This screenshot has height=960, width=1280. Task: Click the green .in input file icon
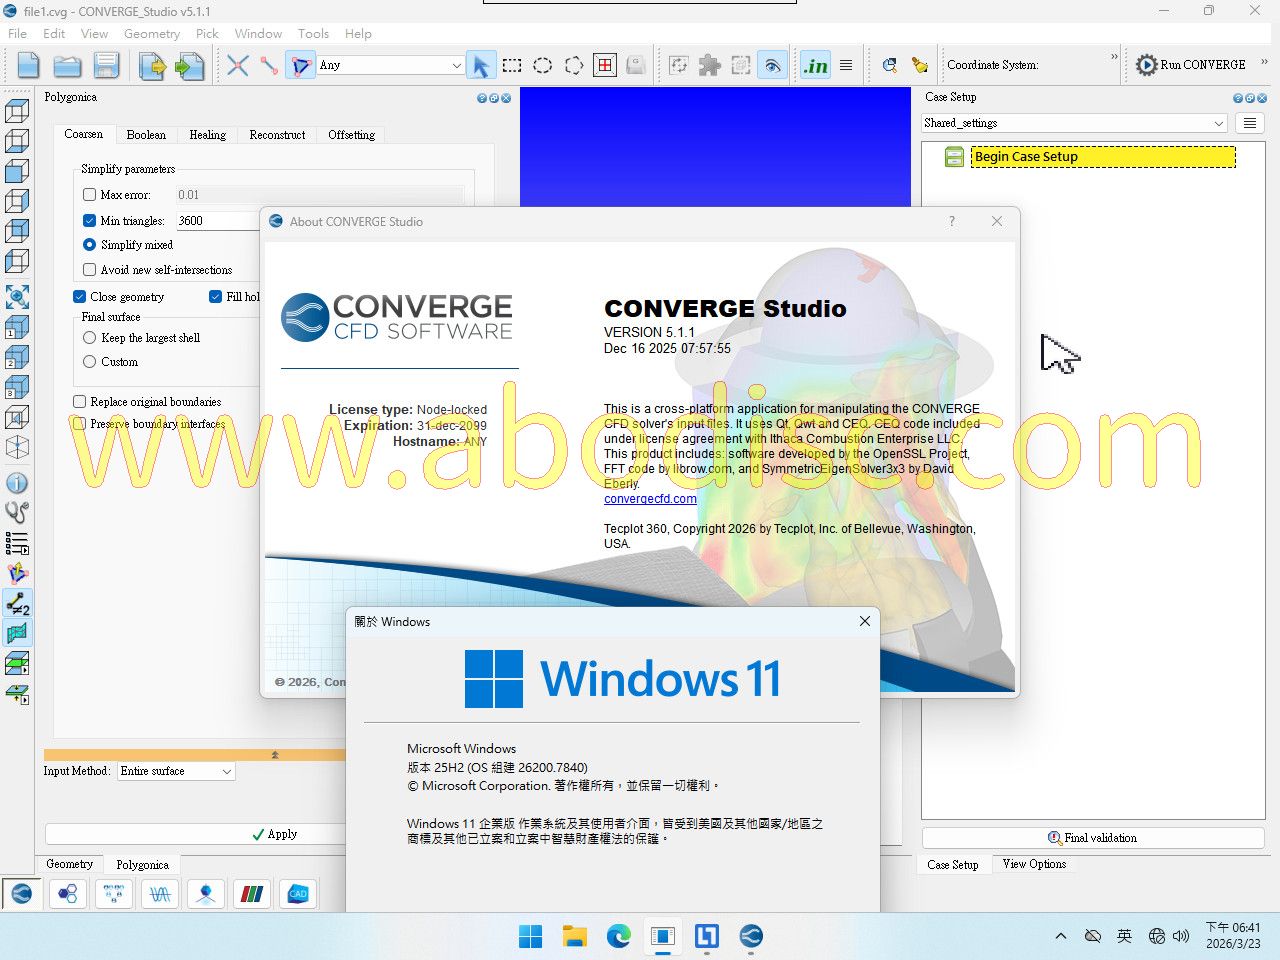pyautogui.click(x=815, y=66)
